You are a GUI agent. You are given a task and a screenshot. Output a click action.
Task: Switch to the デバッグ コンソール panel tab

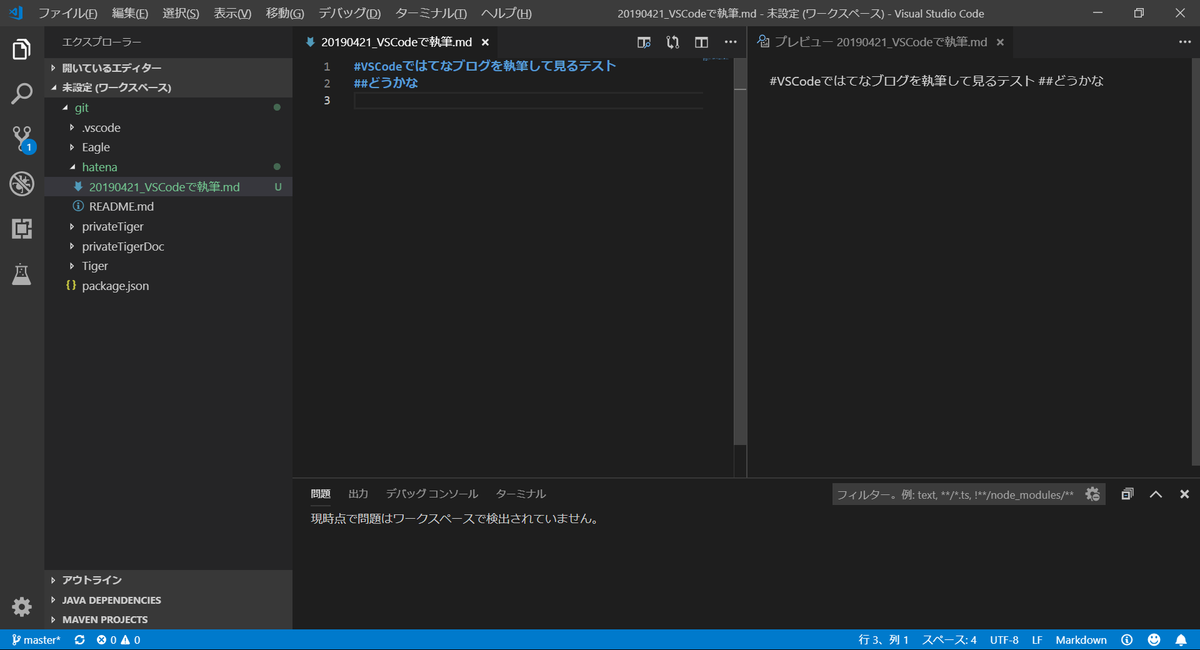pyautogui.click(x=432, y=494)
